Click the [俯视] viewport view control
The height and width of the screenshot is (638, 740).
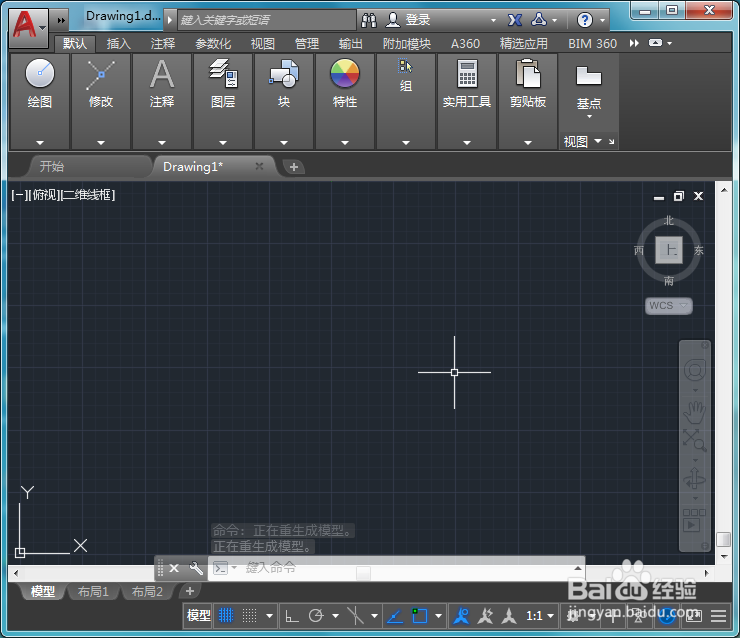pos(46,195)
